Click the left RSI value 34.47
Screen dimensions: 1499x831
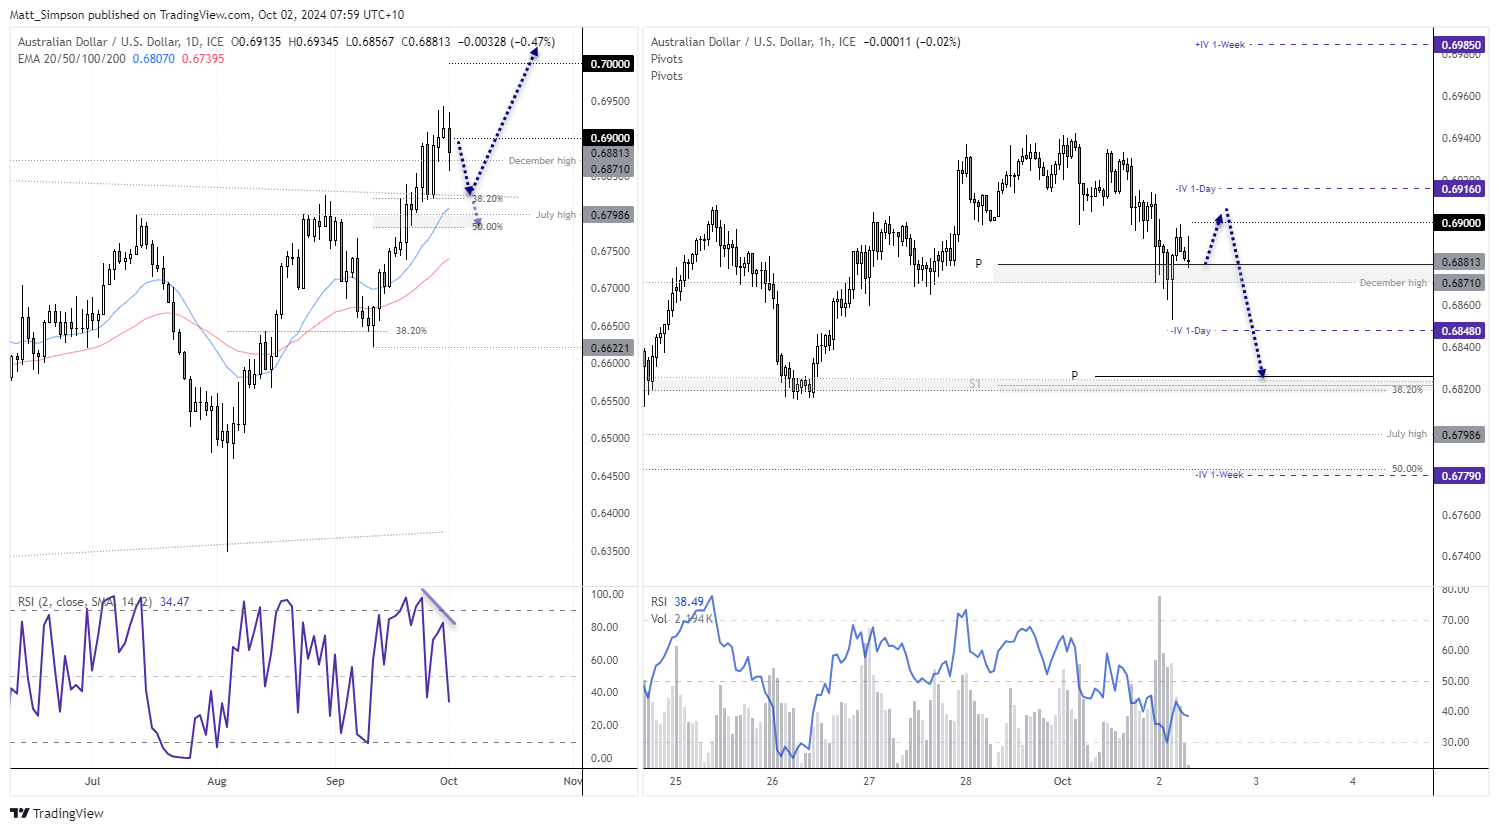[x=174, y=602]
